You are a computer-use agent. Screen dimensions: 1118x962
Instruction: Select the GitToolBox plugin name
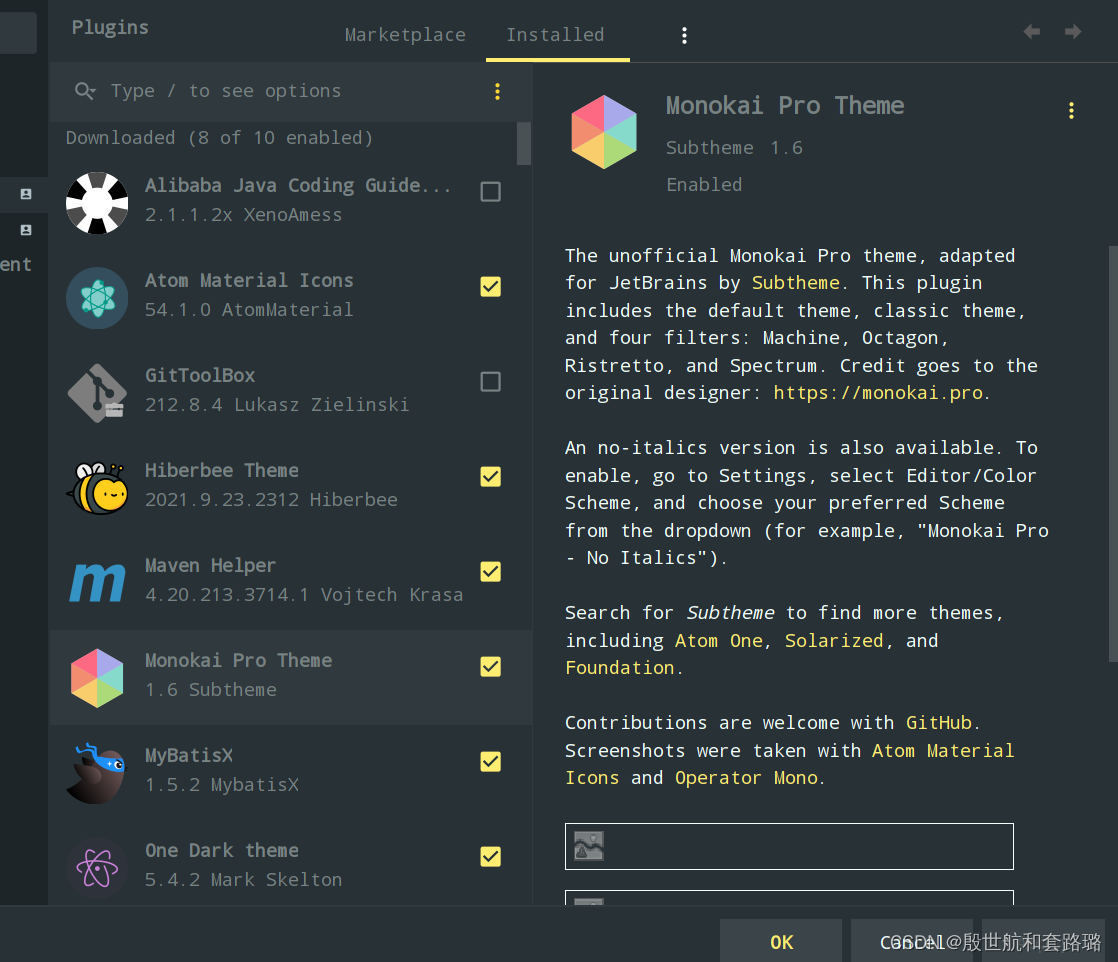point(200,376)
